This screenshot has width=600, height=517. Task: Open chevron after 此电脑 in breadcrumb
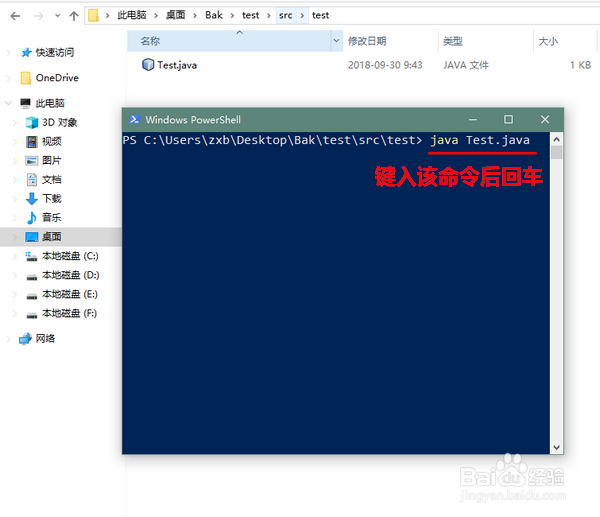coord(156,16)
